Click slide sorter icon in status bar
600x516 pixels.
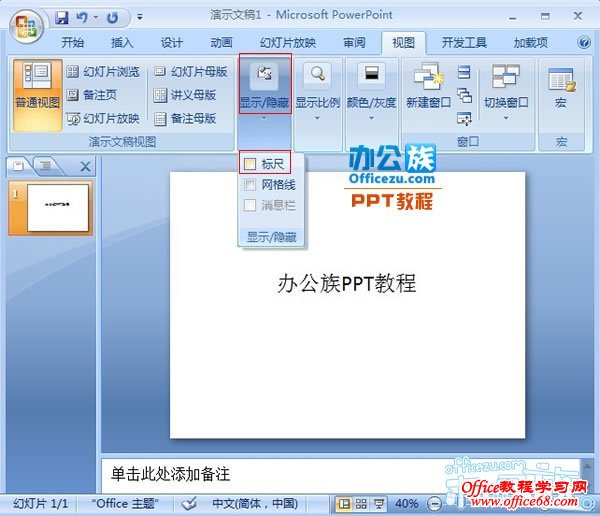[361, 504]
